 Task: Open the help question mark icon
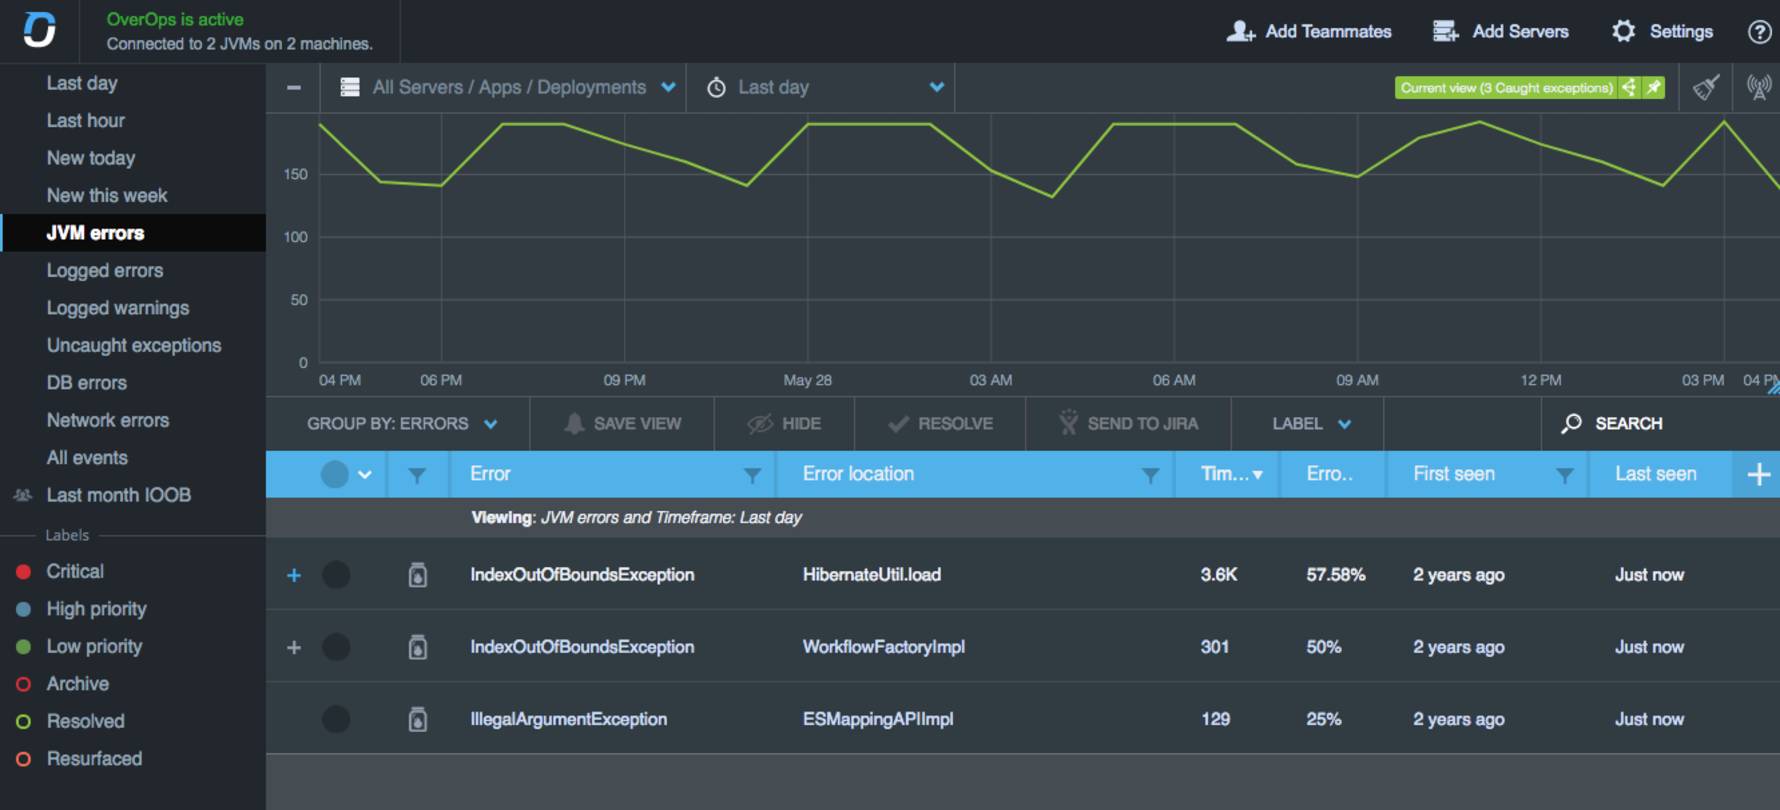click(x=1759, y=32)
